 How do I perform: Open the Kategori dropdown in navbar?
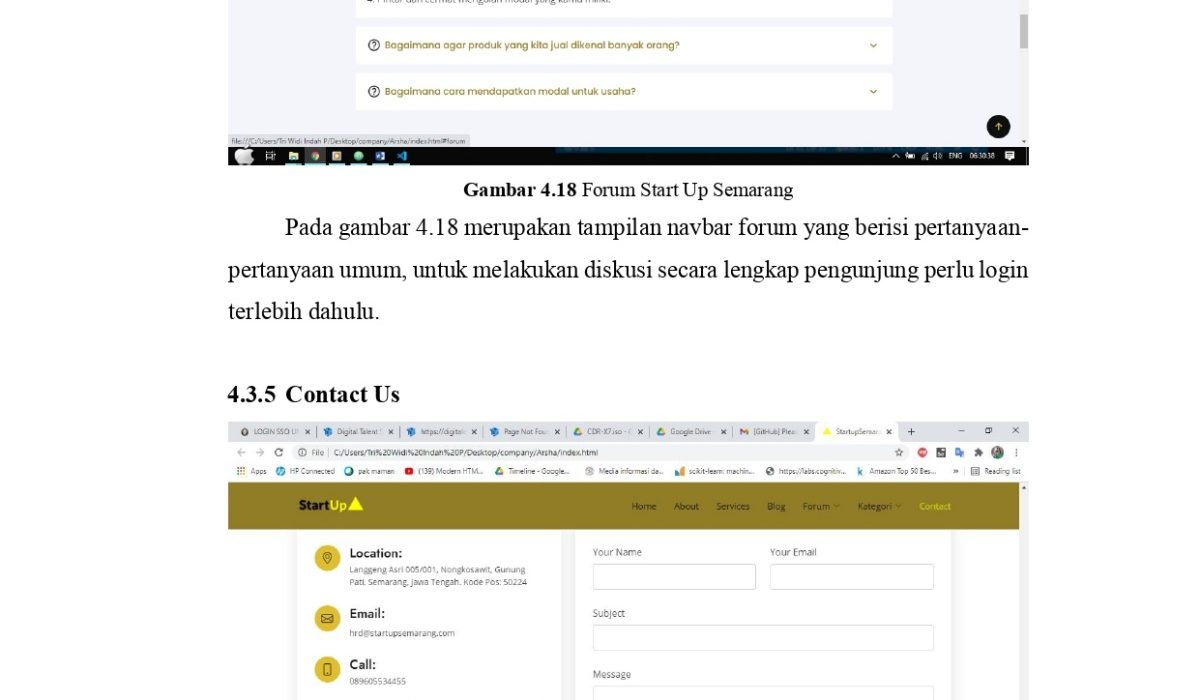coord(878,506)
